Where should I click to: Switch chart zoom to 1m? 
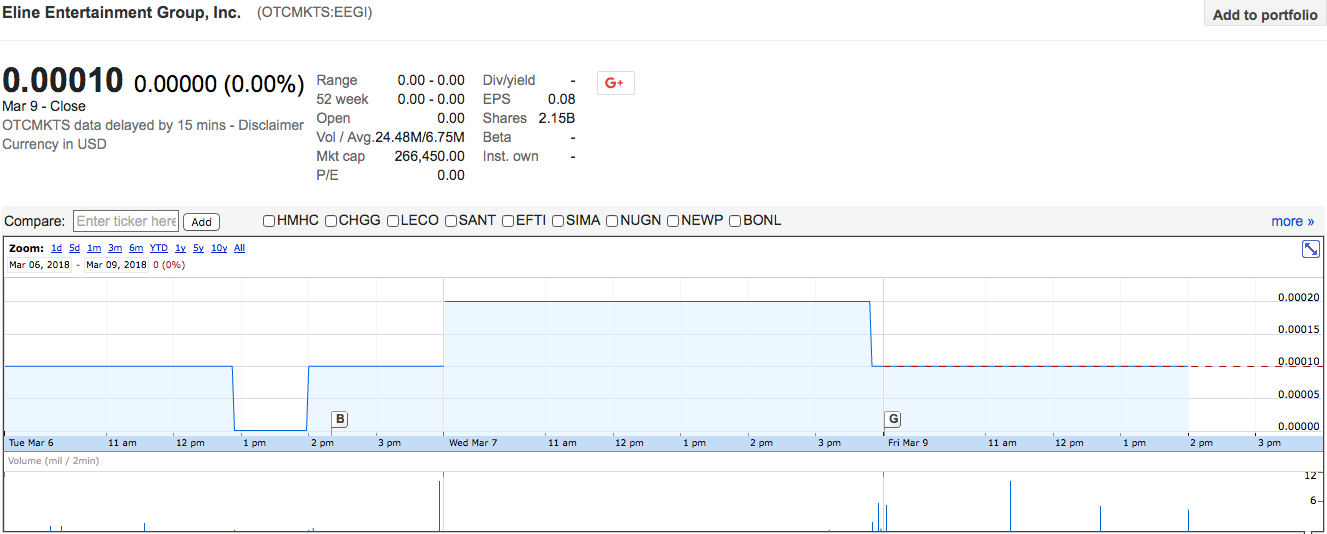94,248
